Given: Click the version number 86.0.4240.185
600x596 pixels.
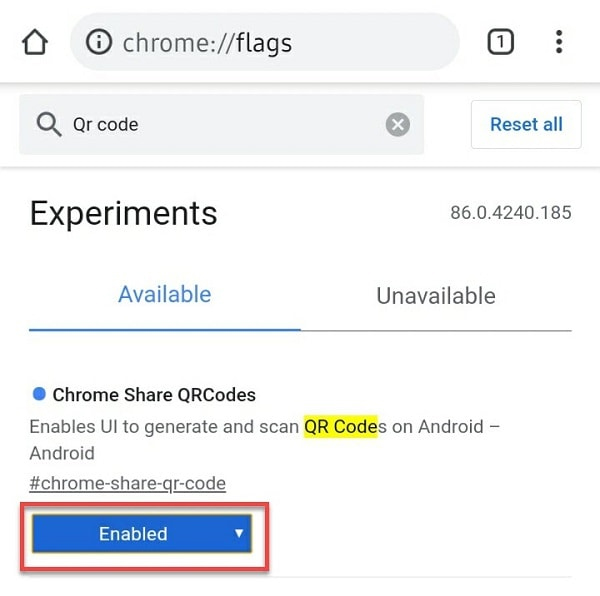Looking at the screenshot, I should coord(510,213).
